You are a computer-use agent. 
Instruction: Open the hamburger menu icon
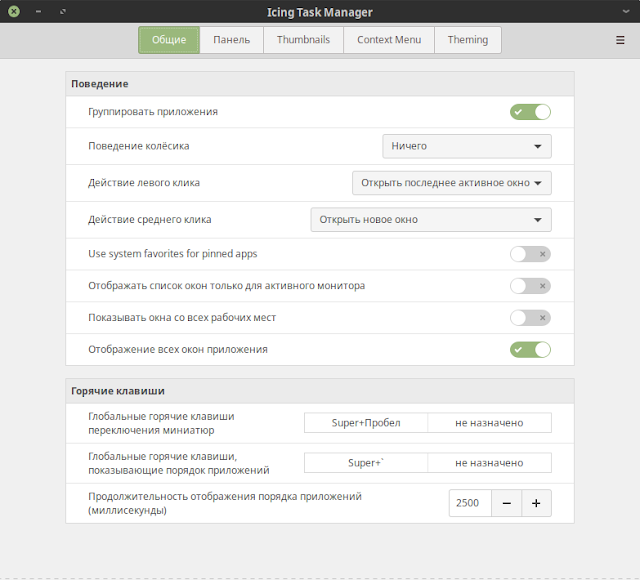620,40
